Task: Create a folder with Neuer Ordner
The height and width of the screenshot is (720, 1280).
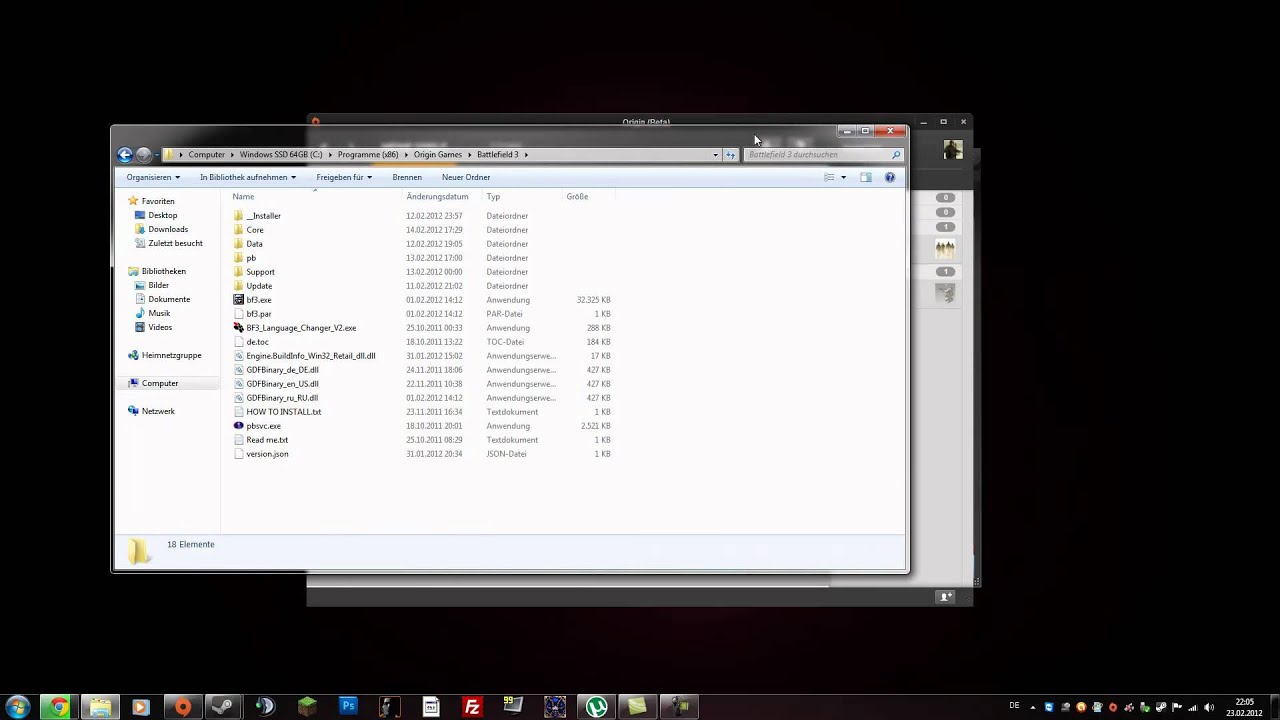Action: [466, 177]
